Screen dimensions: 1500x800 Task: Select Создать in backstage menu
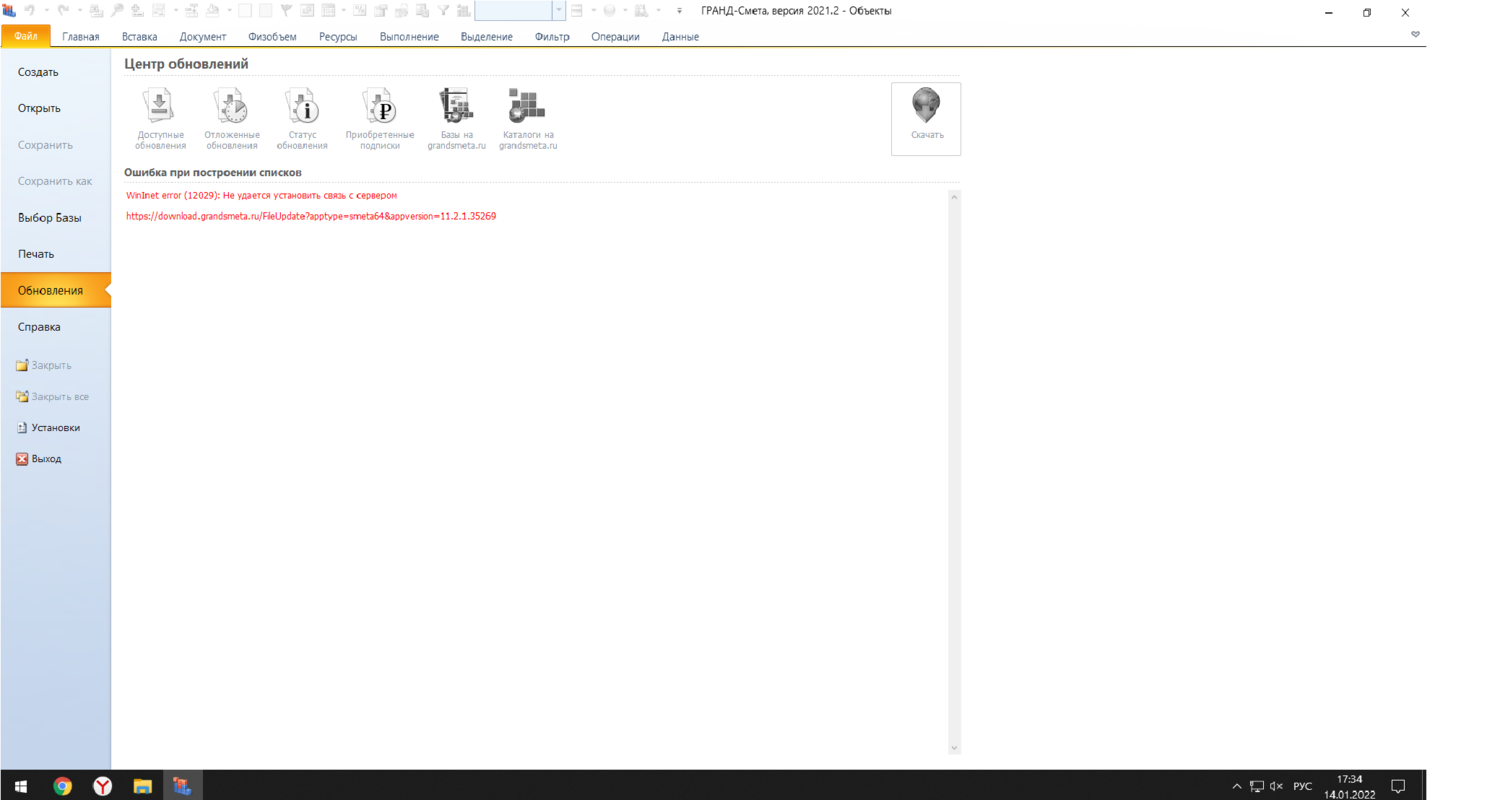pyautogui.click(x=56, y=72)
